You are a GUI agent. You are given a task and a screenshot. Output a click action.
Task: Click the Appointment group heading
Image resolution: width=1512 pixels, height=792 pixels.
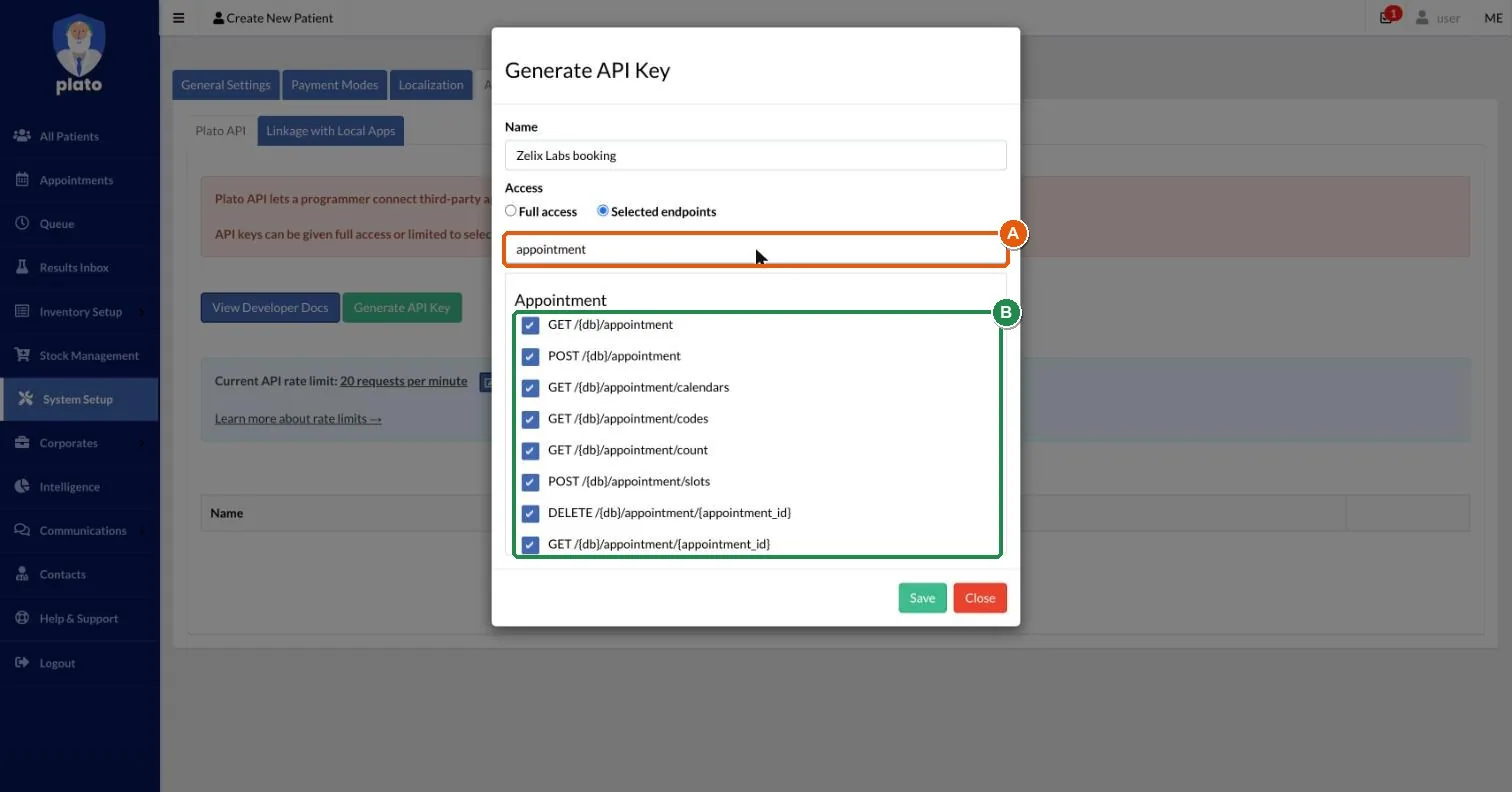(560, 300)
